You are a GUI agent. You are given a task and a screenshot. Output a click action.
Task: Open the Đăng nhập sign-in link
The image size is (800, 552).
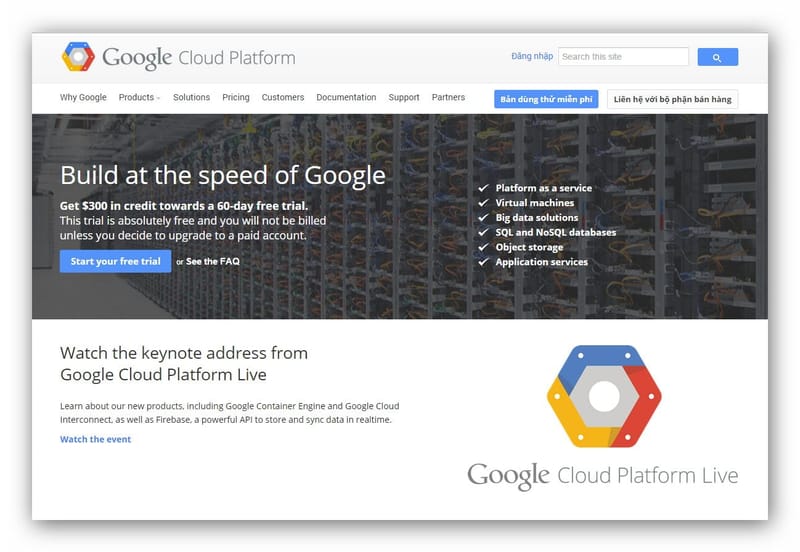[x=532, y=56]
